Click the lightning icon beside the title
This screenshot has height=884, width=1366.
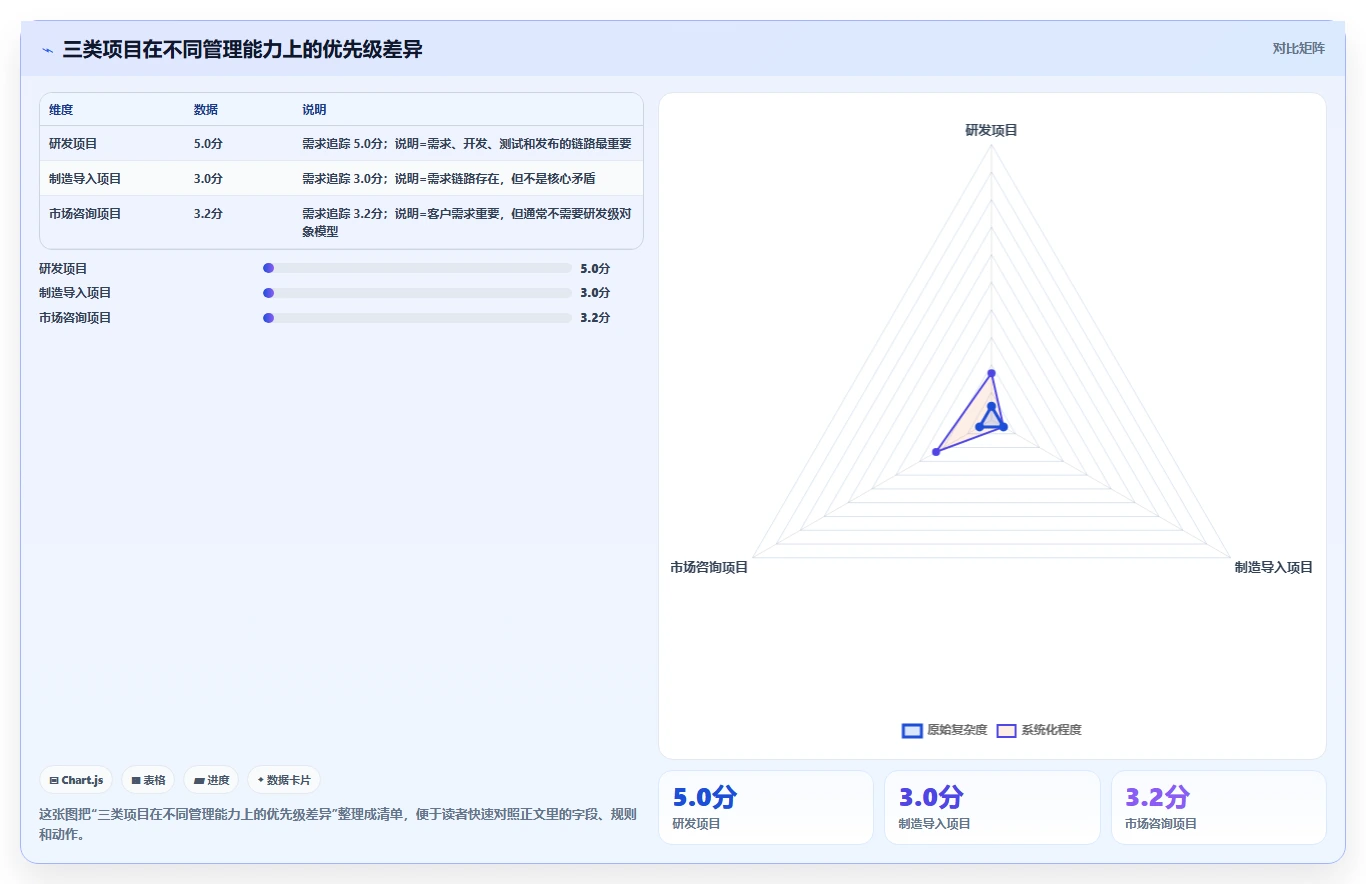click(x=47, y=50)
